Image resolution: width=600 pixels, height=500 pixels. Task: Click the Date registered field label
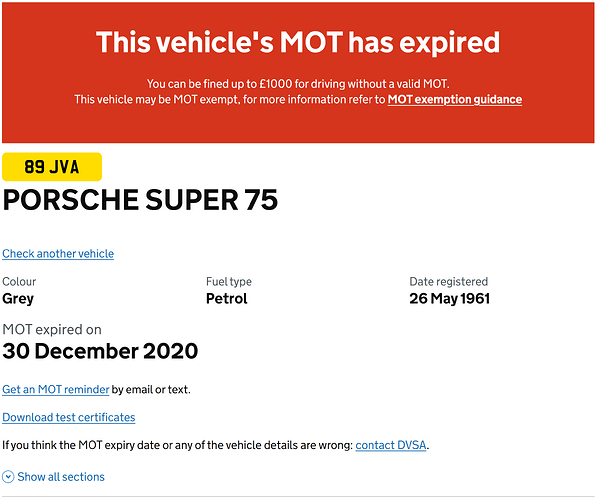pos(448,282)
